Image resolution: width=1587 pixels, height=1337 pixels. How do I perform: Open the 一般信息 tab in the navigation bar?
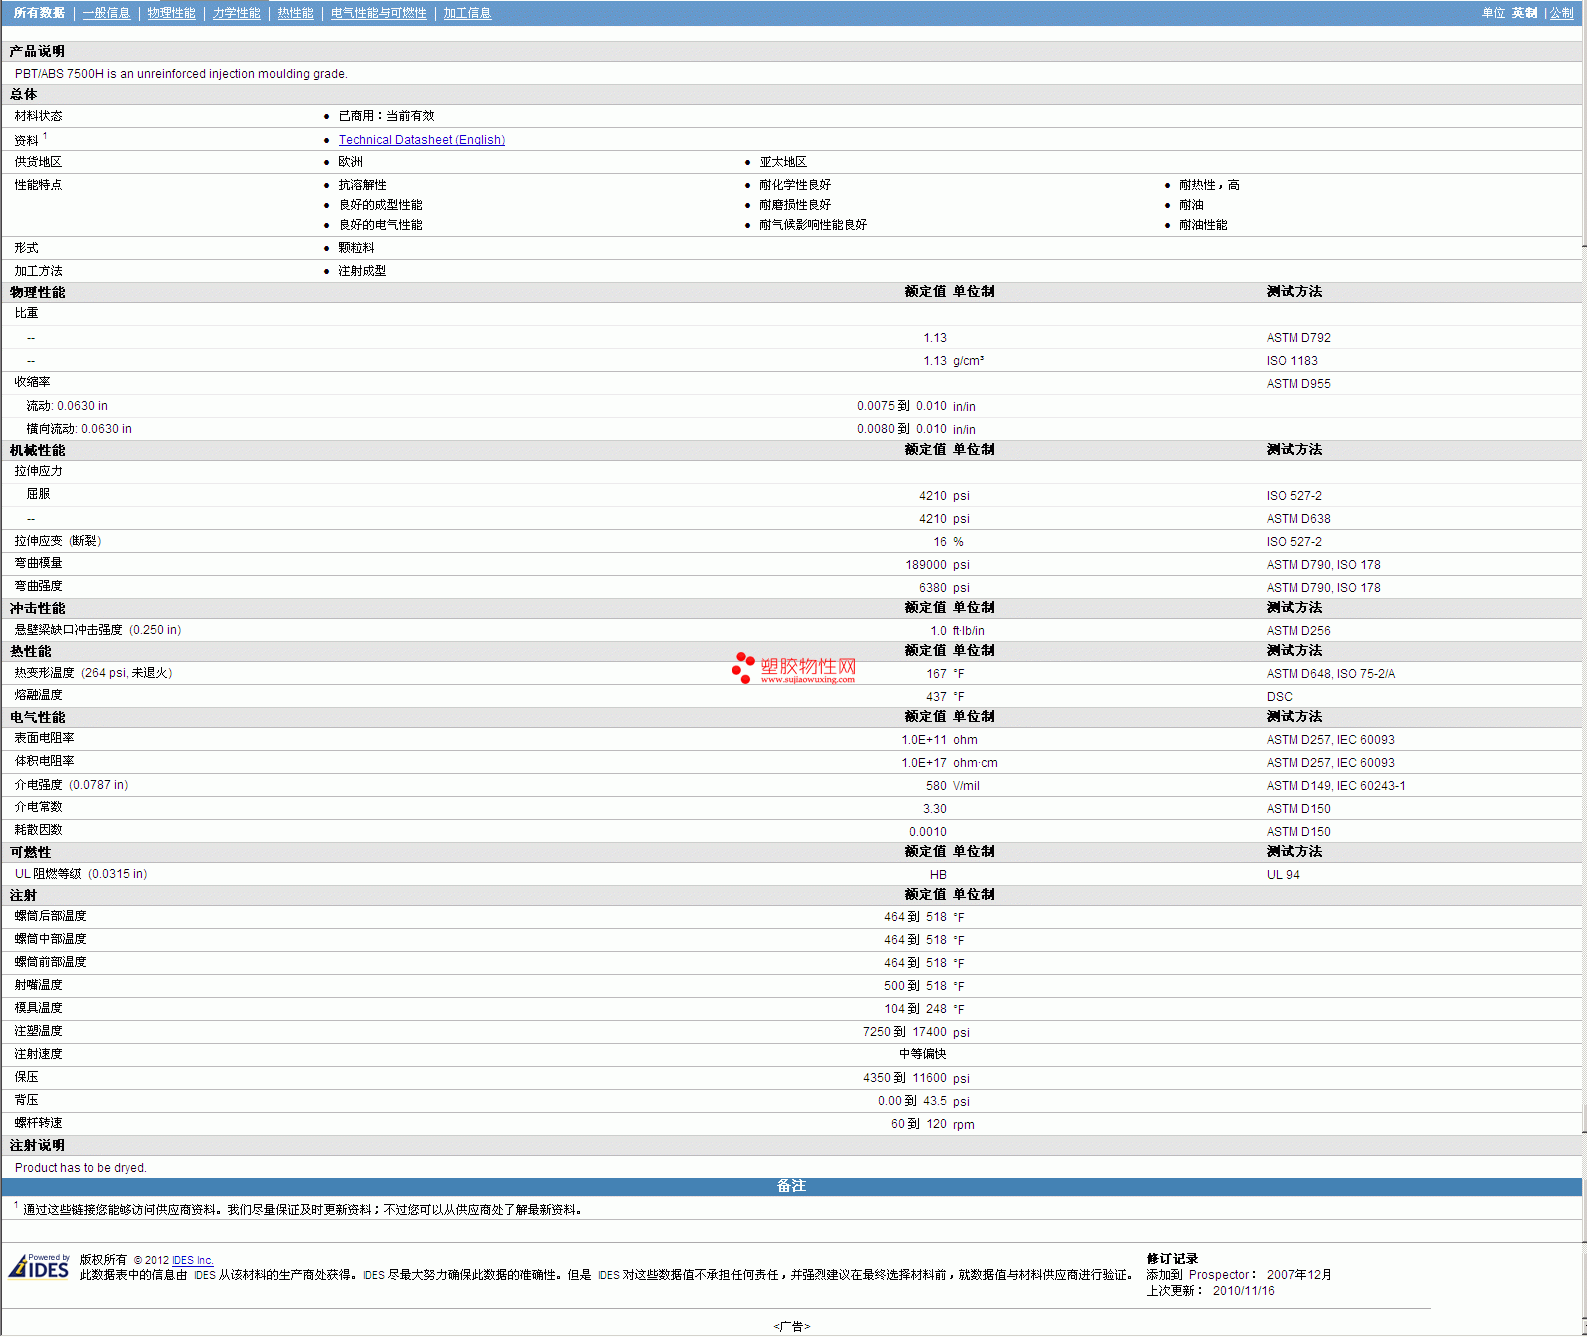tap(106, 13)
